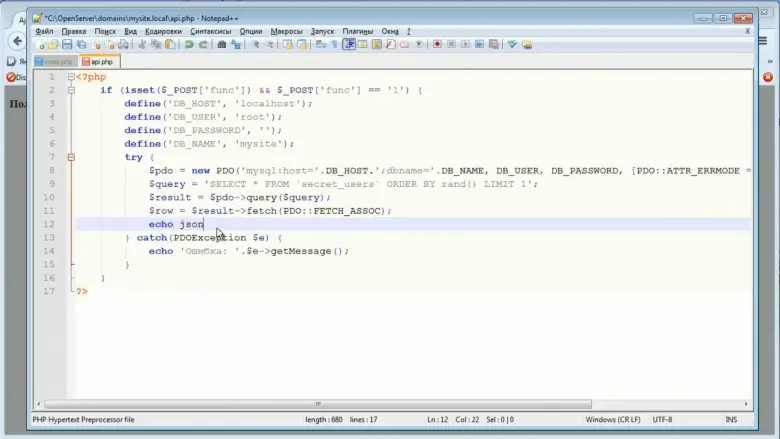Click the Paste clipboard toolbar icon
Screen dimensions: 780x439
(170, 45)
